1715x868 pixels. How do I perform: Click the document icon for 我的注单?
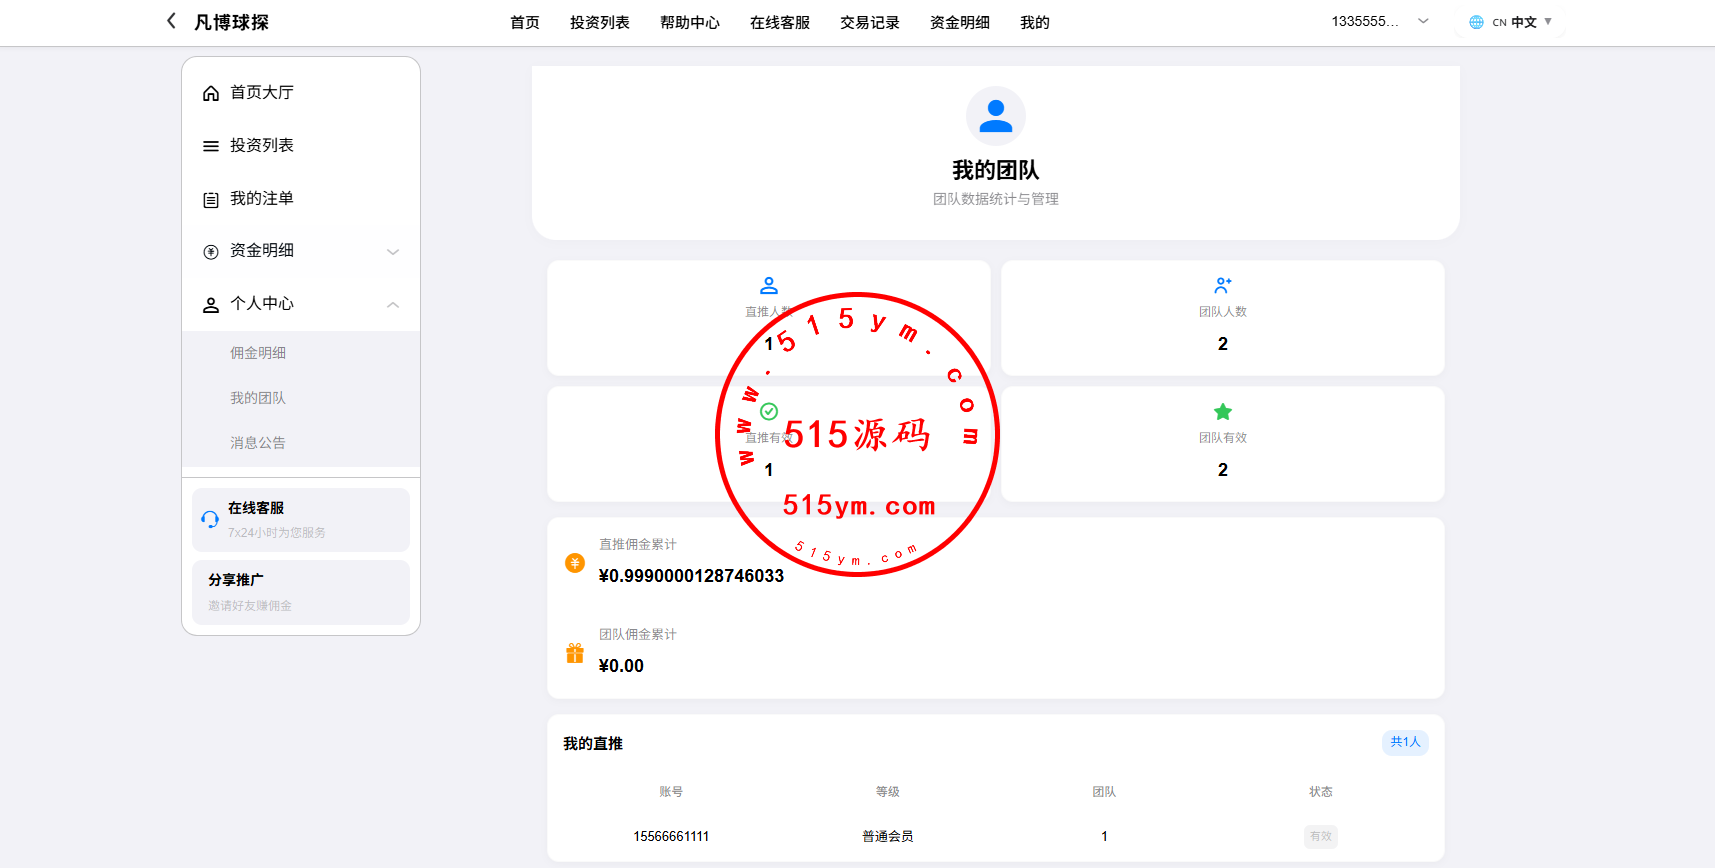[211, 200]
